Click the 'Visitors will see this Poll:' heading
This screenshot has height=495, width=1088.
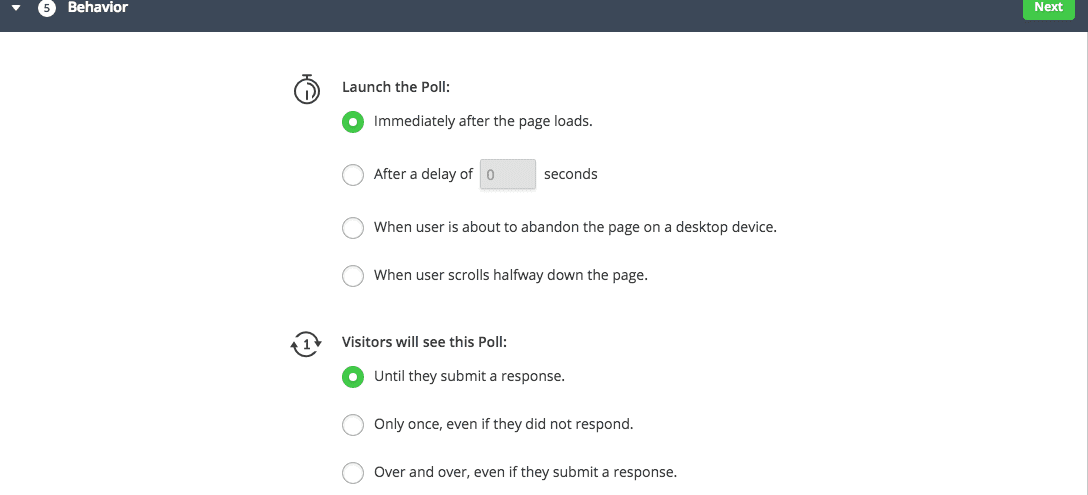click(424, 342)
